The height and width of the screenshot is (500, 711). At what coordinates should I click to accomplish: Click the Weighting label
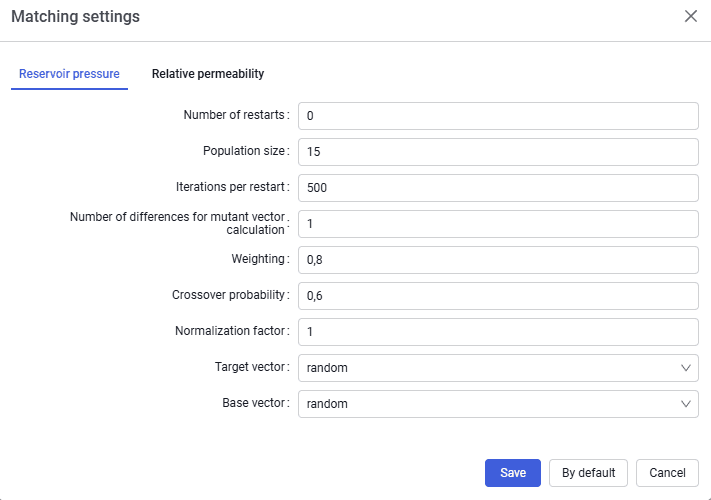pos(258,259)
